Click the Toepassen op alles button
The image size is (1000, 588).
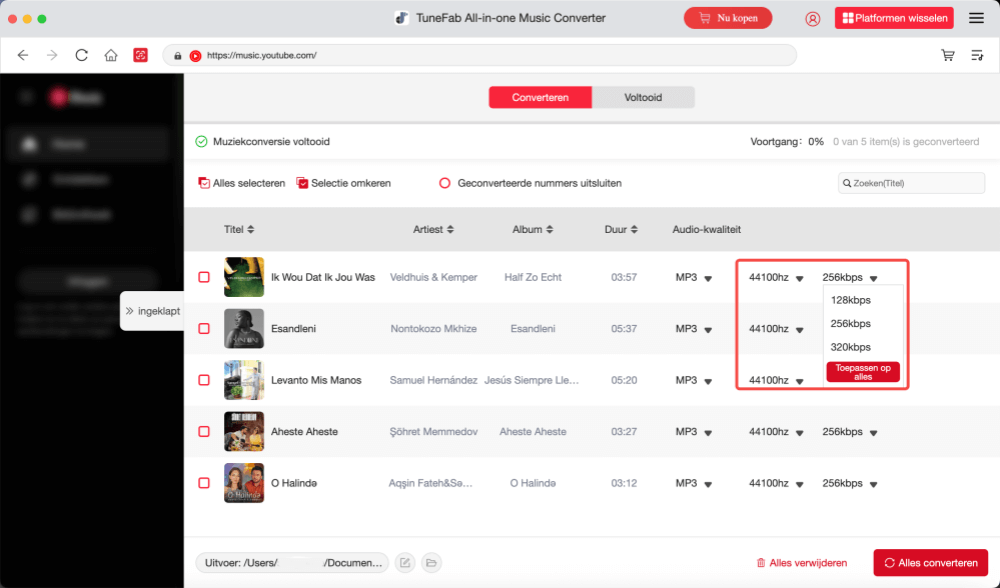[862, 371]
